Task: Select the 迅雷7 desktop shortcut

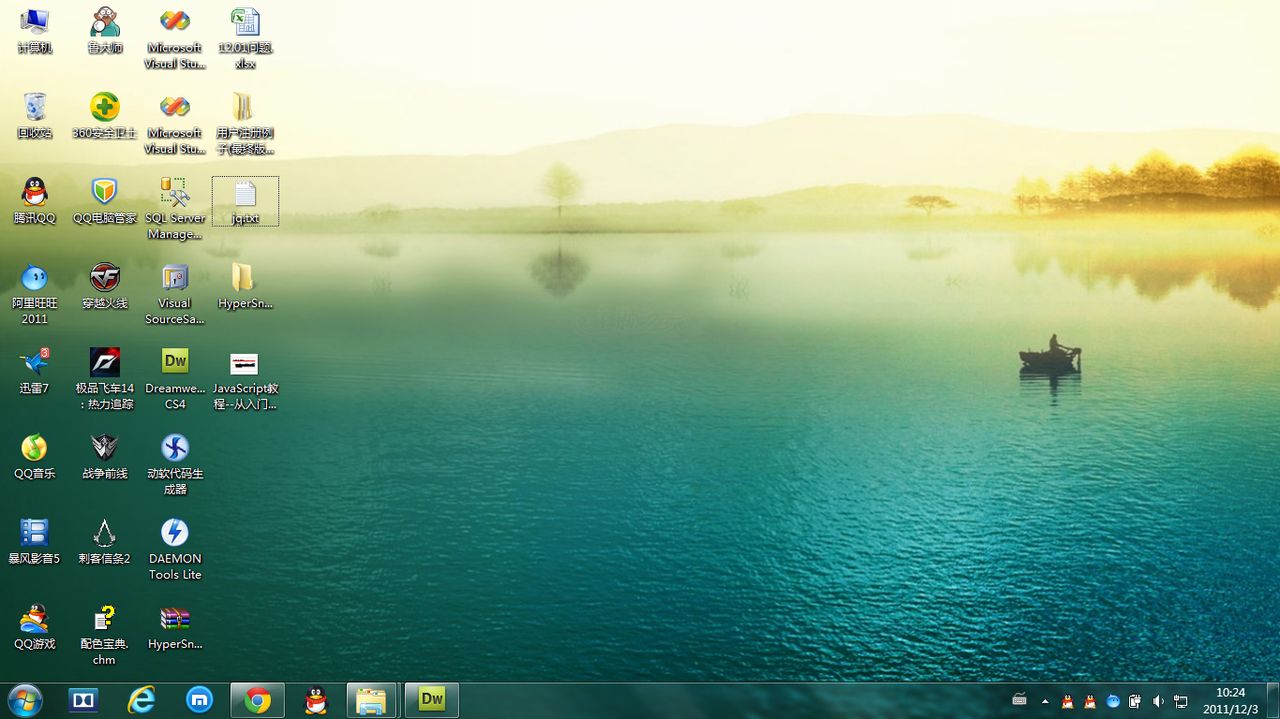Action: click(34, 371)
